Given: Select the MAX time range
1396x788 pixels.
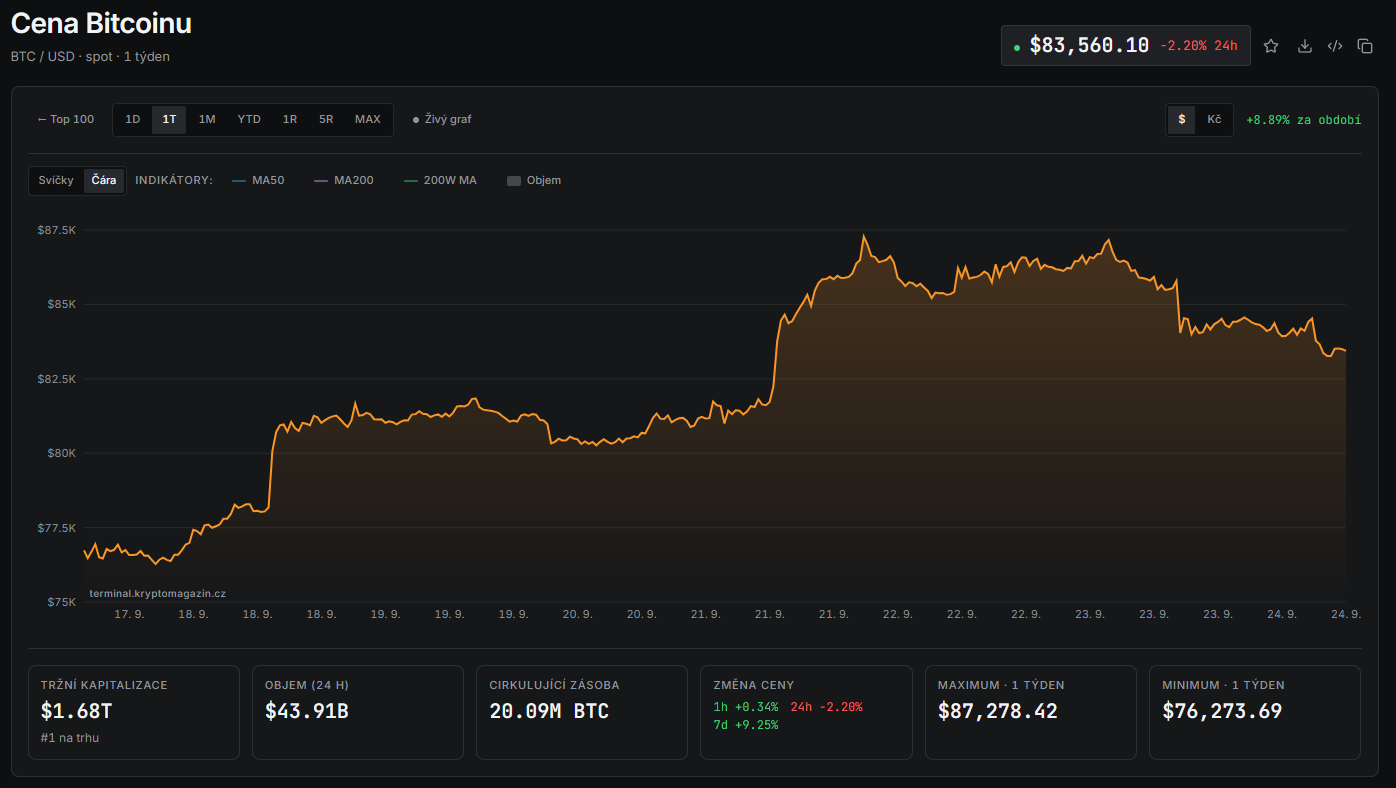Looking at the screenshot, I should click(368, 119).
